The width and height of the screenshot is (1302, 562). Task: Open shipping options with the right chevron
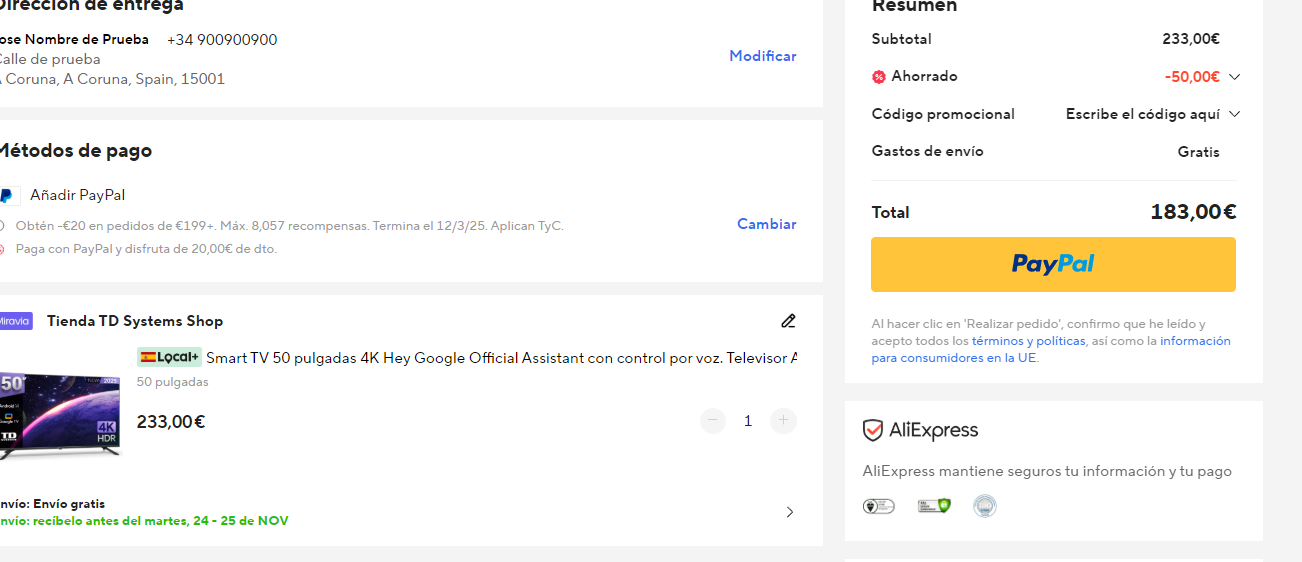[x=789, y=512]
